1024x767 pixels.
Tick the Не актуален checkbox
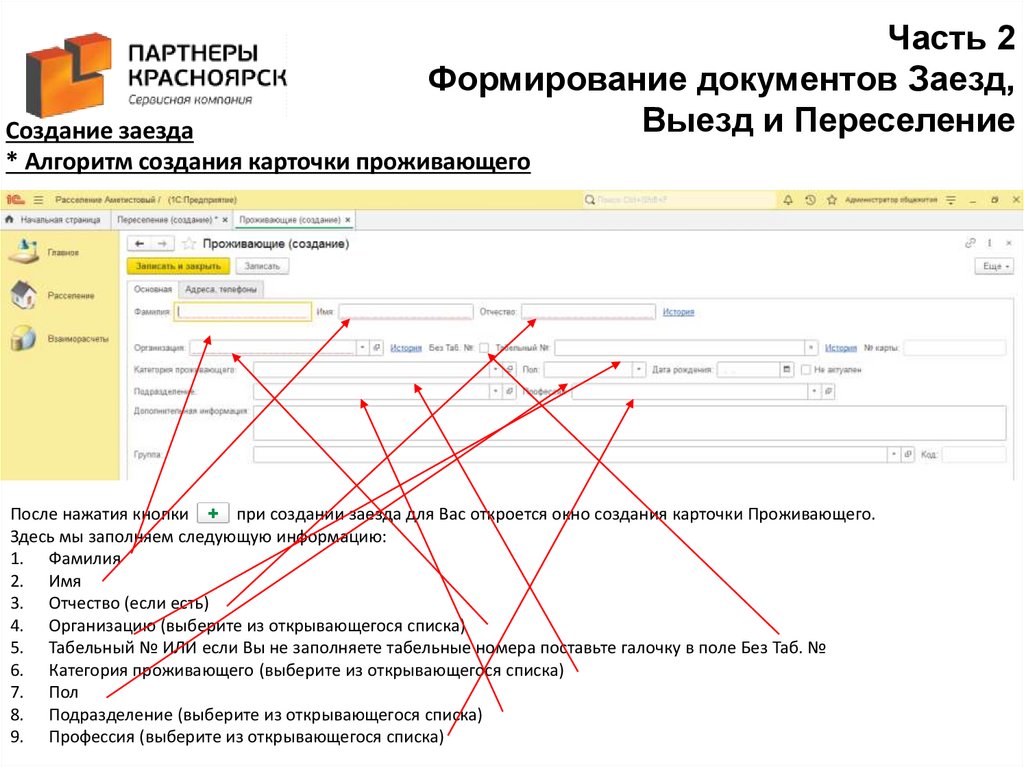coord(805,370)
